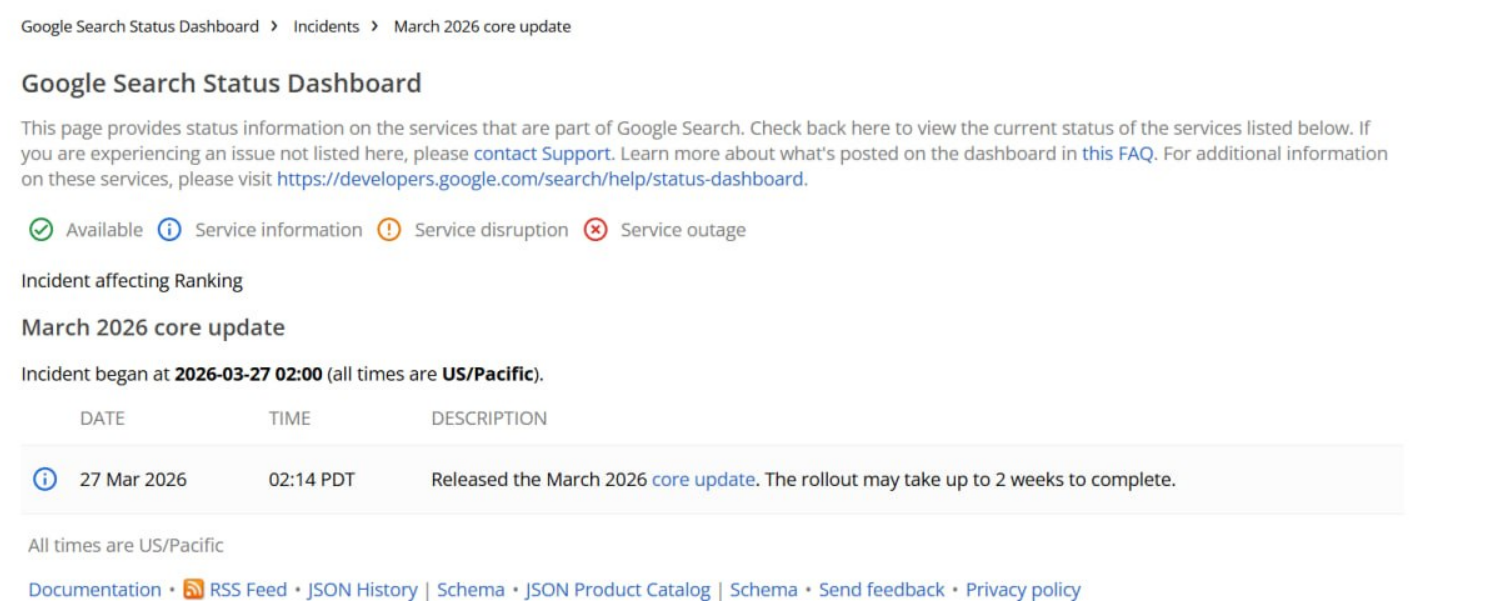Open the this FAQ link
The height and width of the screenshot is (601, 1489).
(x=1117, y=153)
